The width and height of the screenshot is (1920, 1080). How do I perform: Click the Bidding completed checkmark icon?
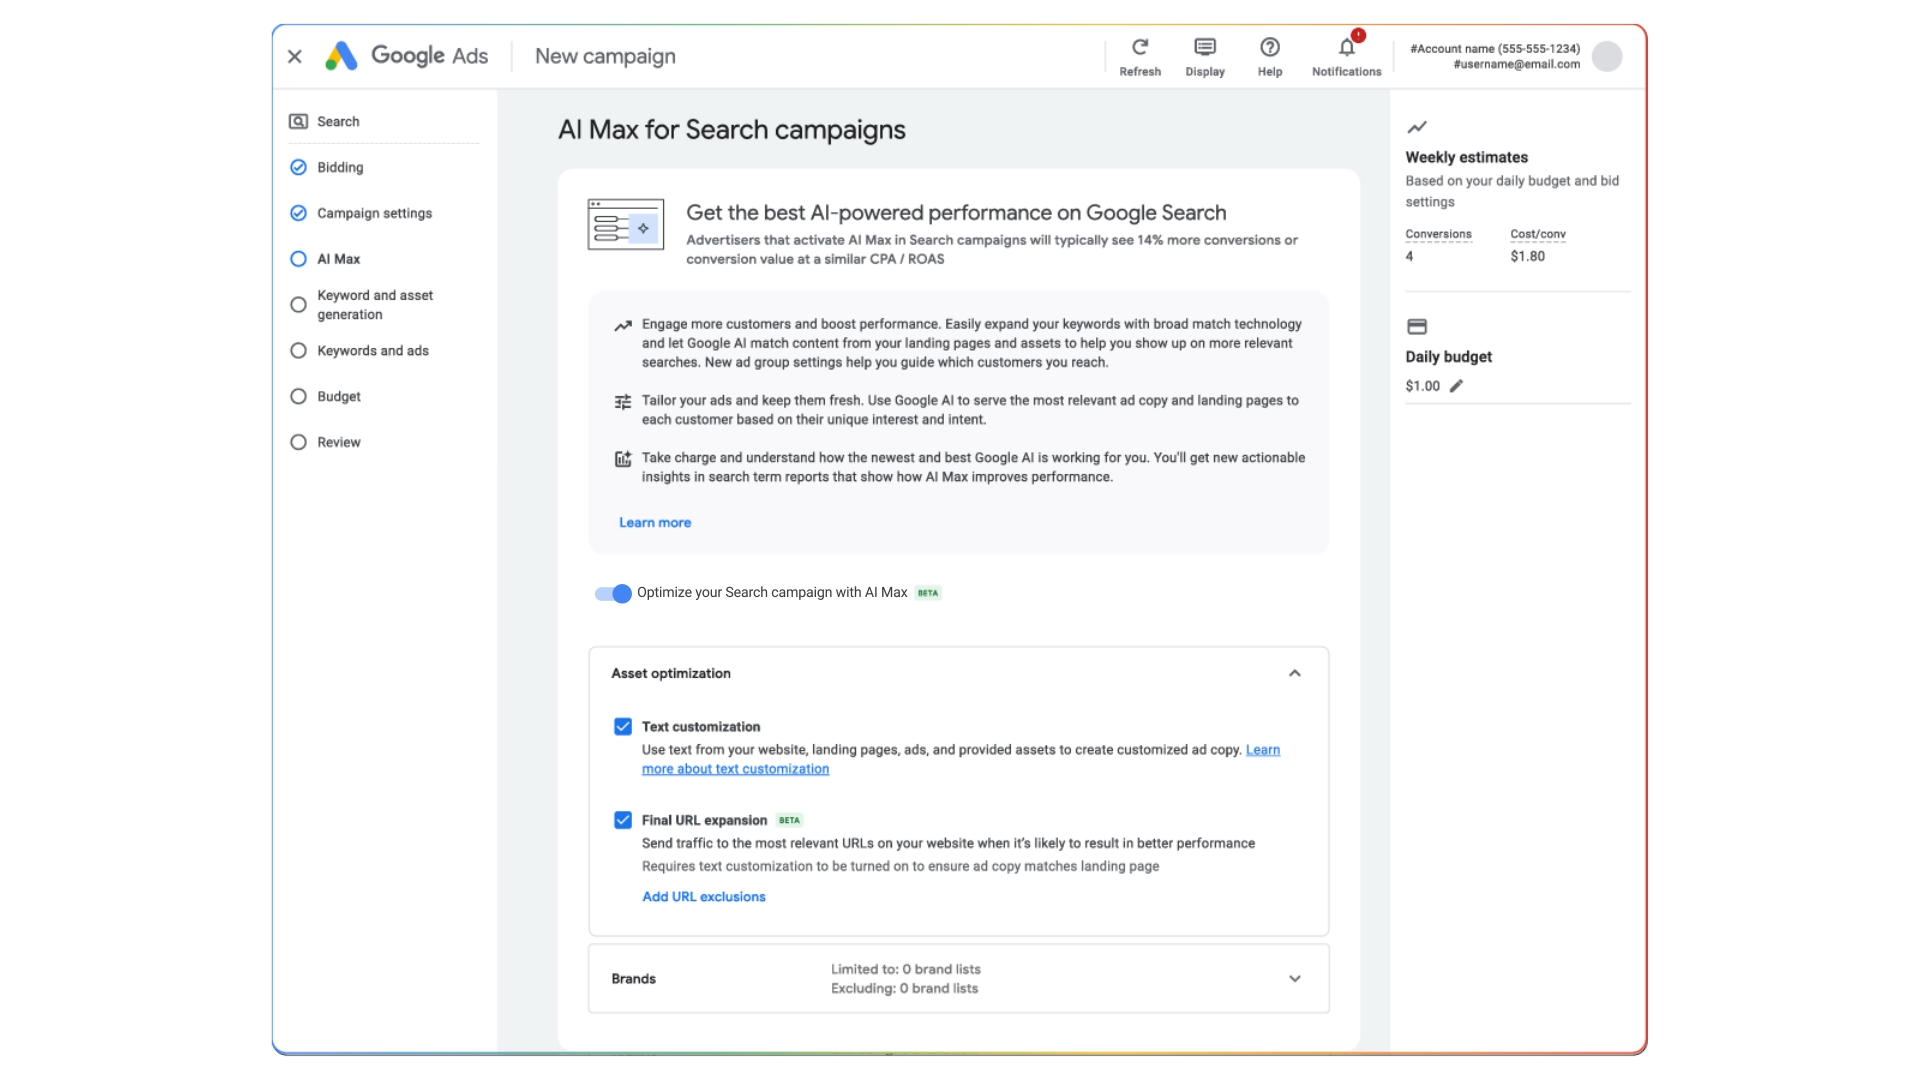[298, 168]
